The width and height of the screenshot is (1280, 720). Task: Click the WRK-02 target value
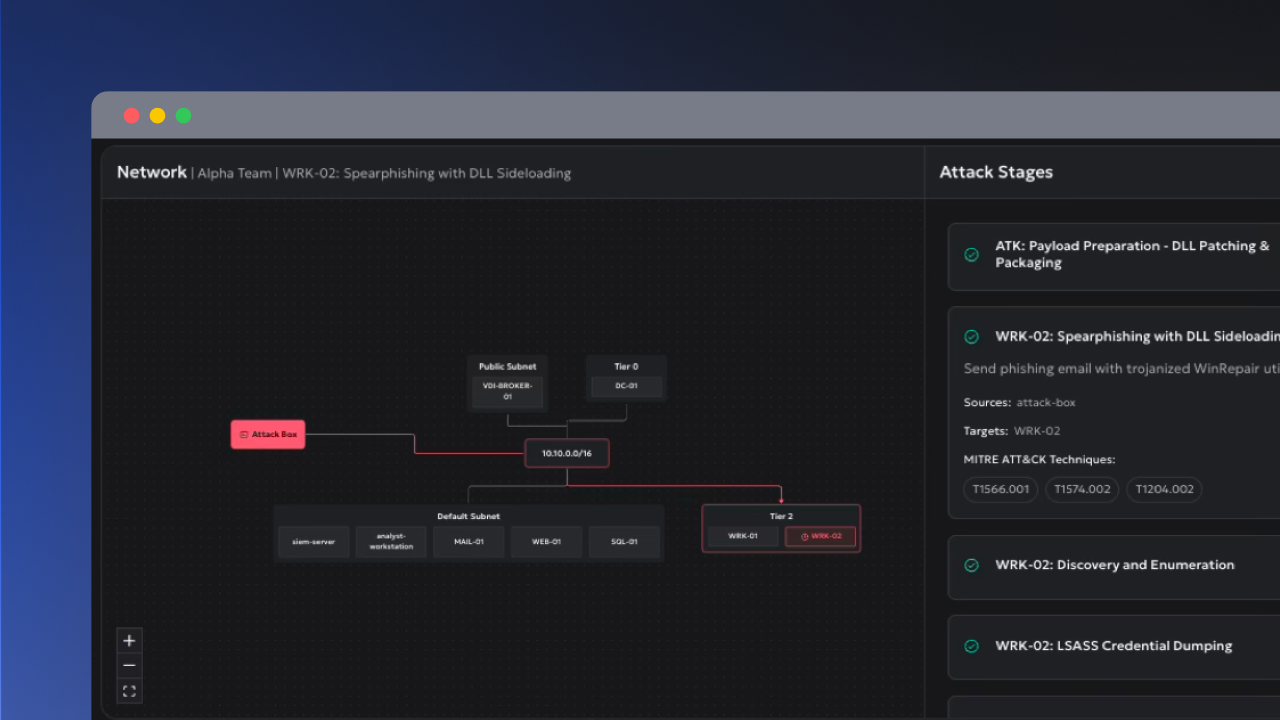tap(1037, 431)
